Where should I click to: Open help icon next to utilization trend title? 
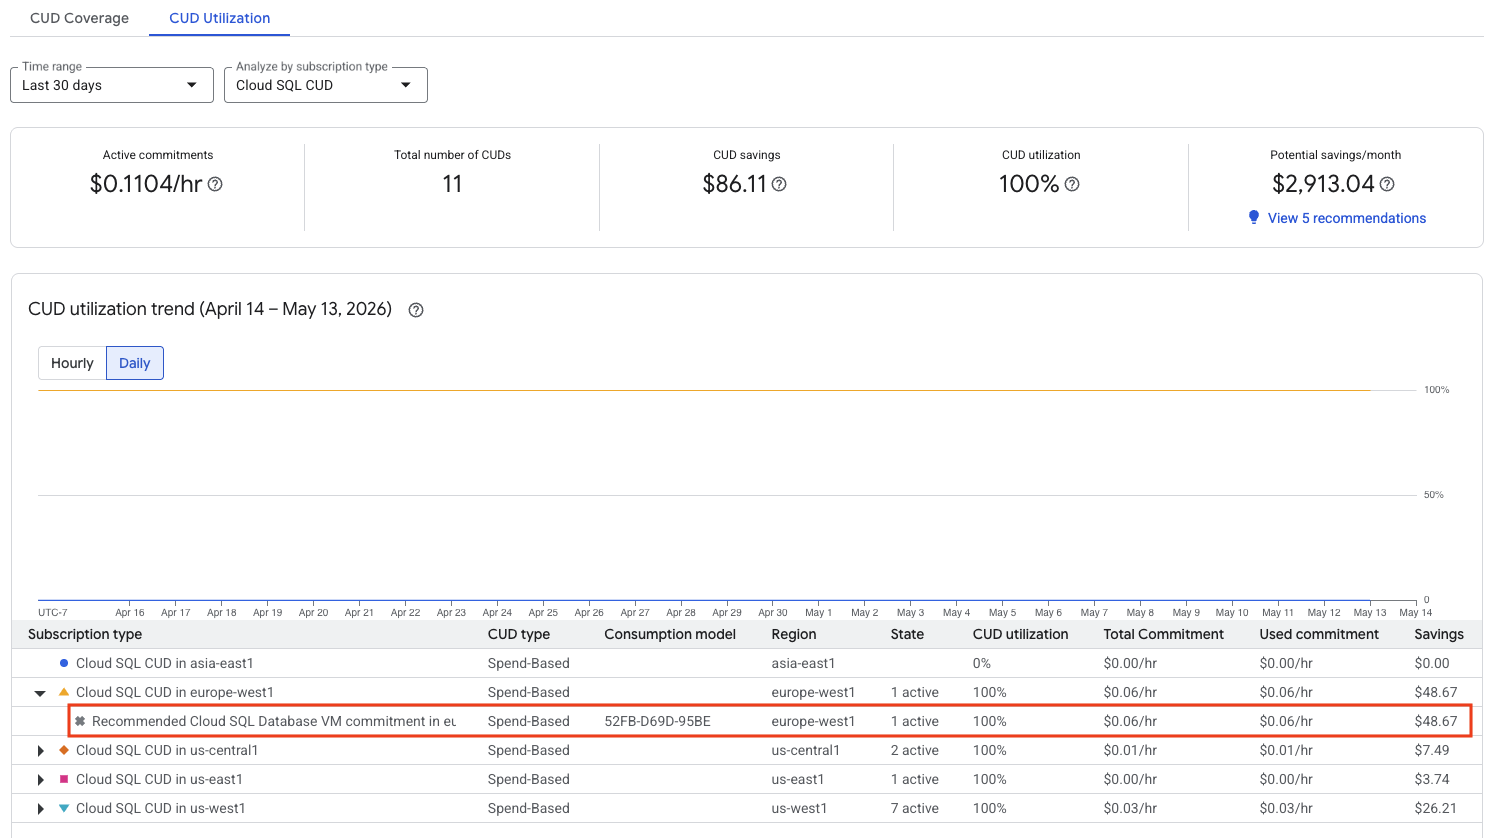click(x=416, y=310)
